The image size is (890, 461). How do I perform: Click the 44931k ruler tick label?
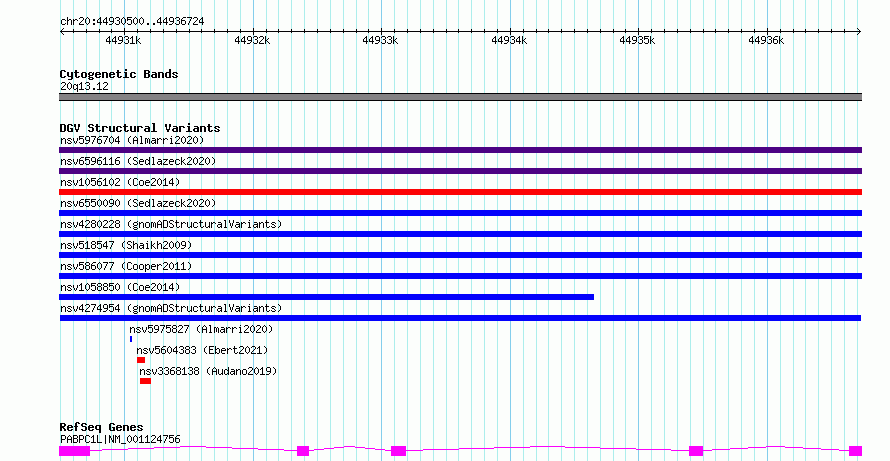[x=123, y=40]
